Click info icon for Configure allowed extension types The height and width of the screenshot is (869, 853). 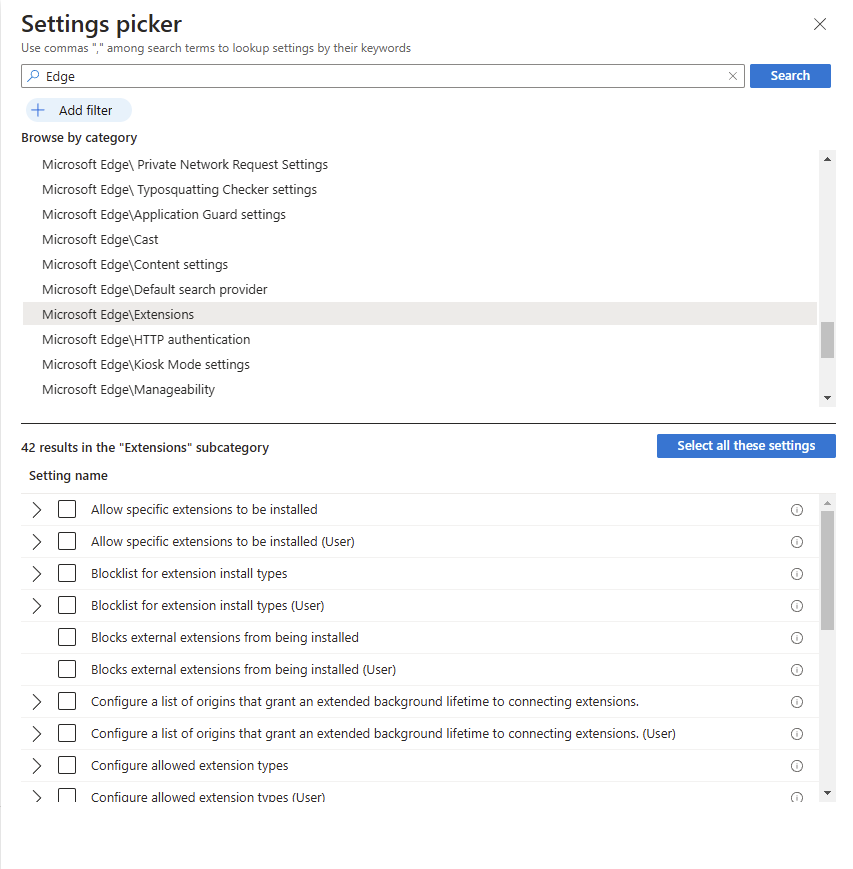[x=796, y=766]
